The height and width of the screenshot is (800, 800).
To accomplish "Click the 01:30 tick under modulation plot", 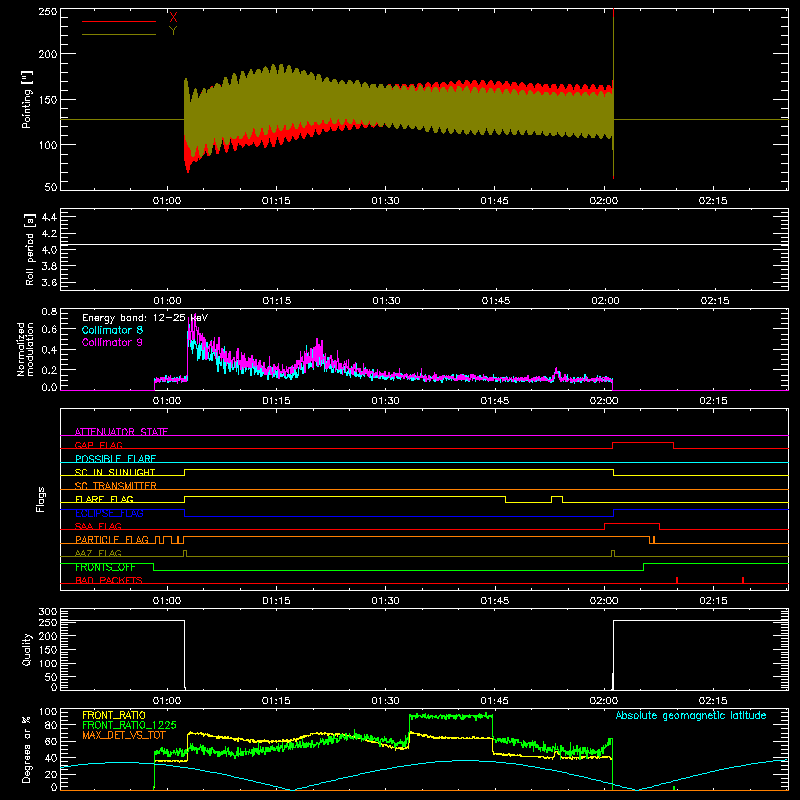I will pos(385,401).
